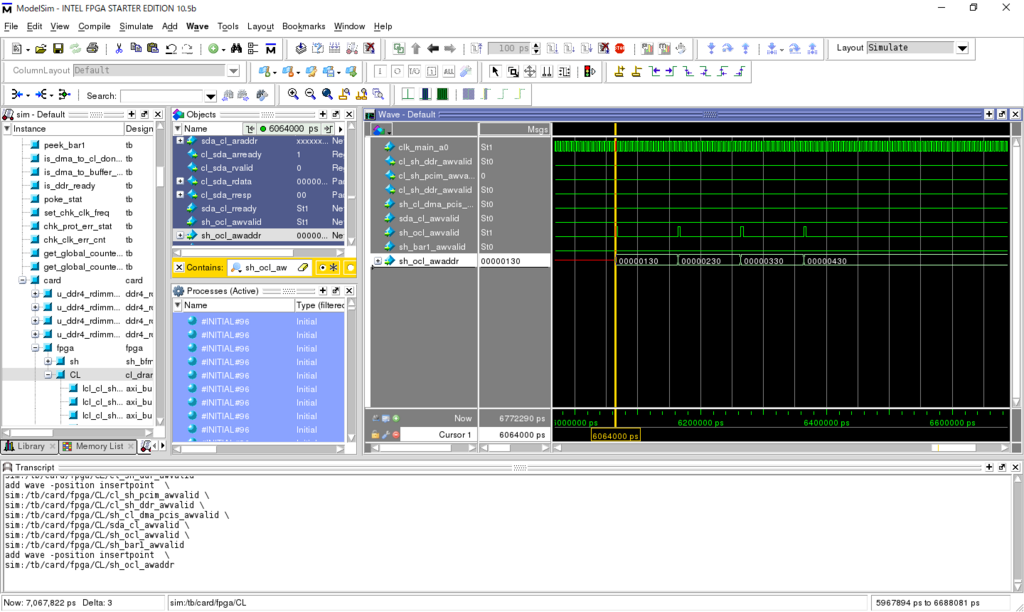Toggle the 'O' output filter button
This screenshot has height=612, width=1024.
(397, 71)
